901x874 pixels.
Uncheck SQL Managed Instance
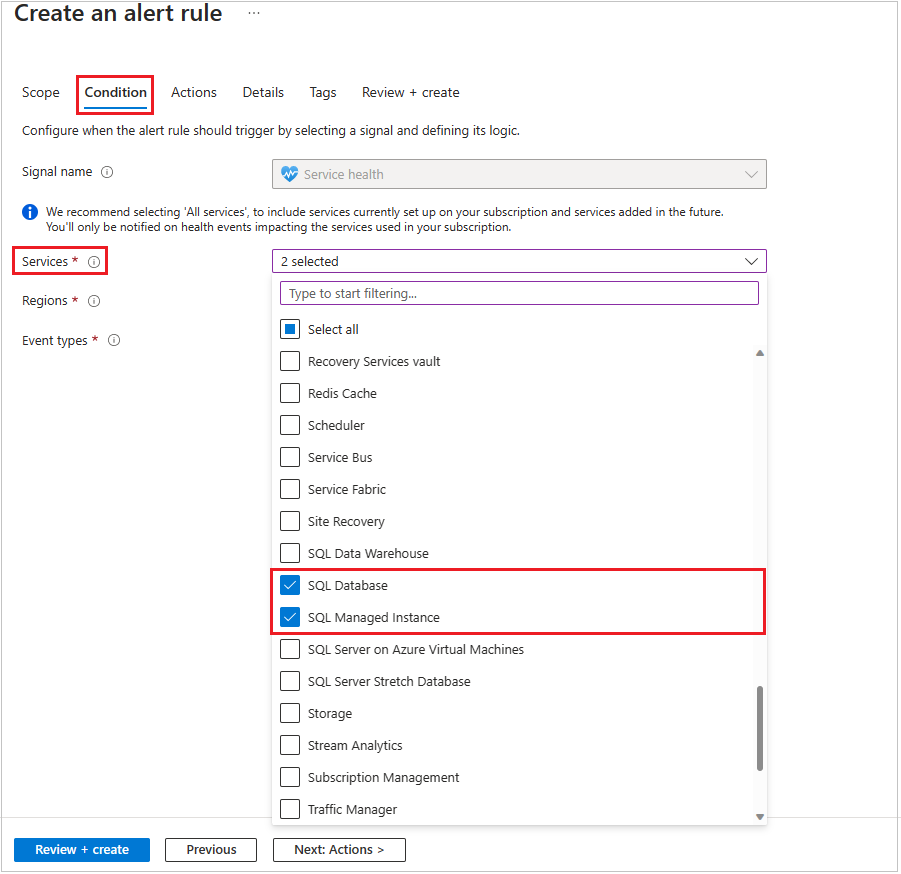click(290, 617)
